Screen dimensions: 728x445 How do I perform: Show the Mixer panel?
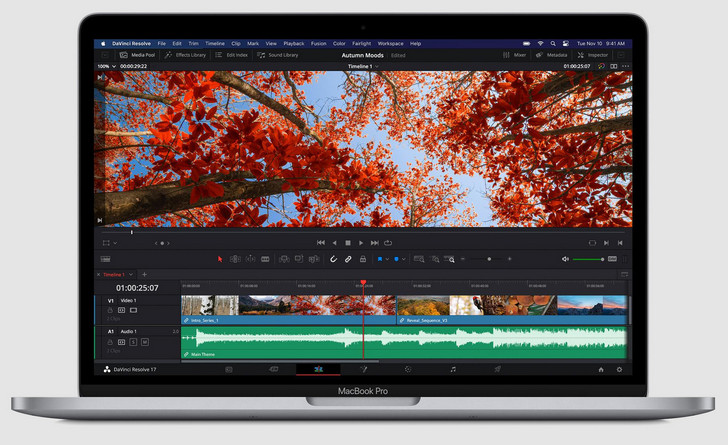[514, 55]
